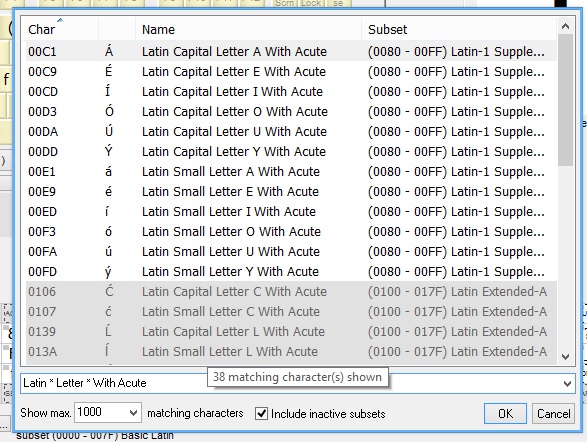Viewport: 587px width, 442px height.
Task: Open the search pattern history dropdown arrow
Action: 567,384
